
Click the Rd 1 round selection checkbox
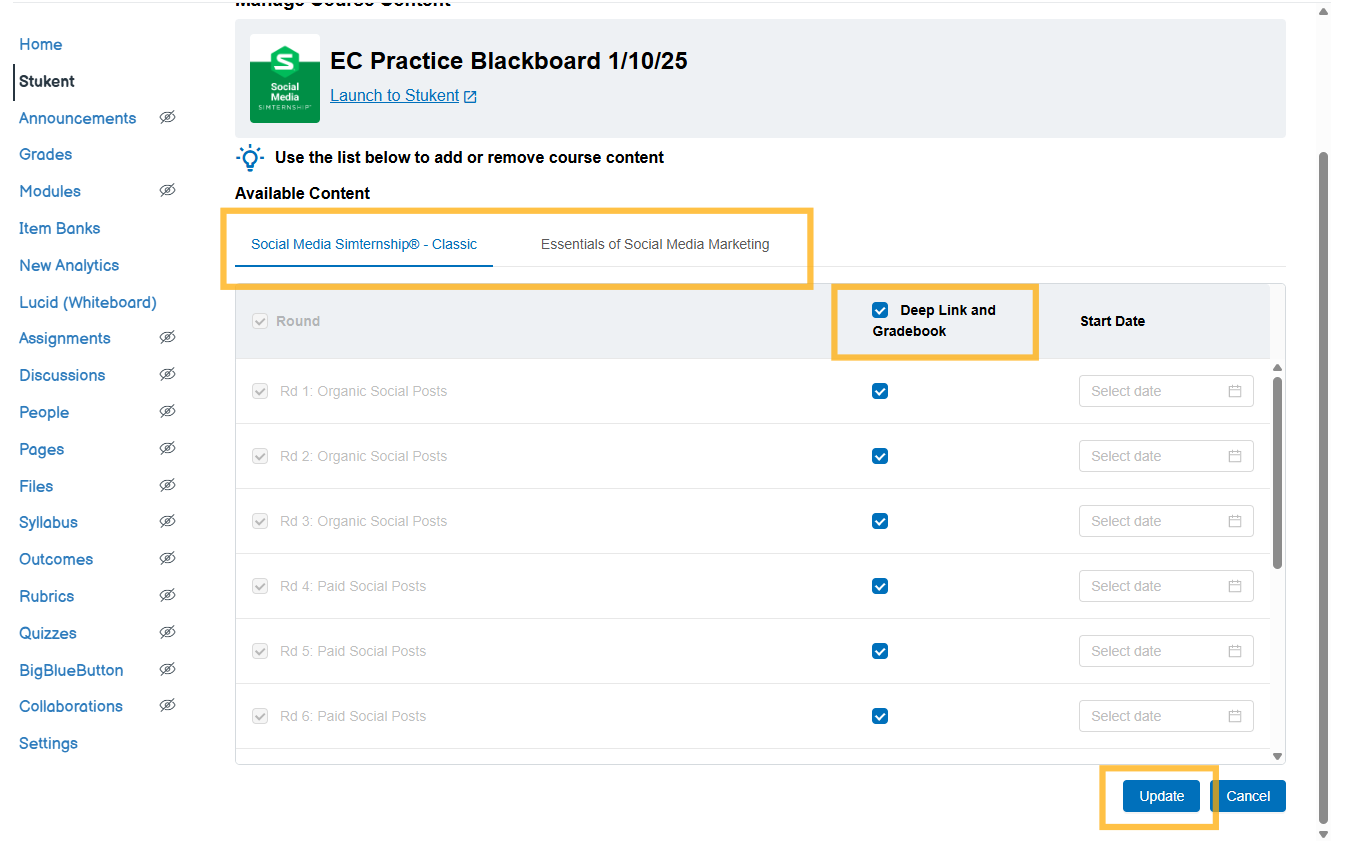click(260, 391)
